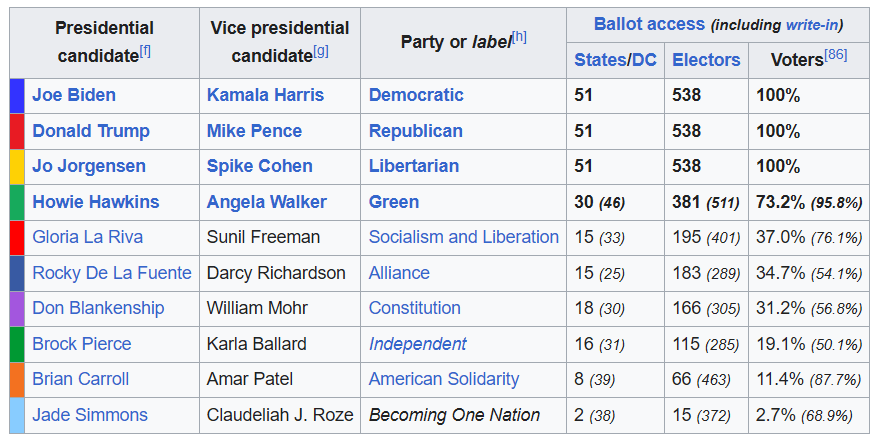Click the Donald Trump link
Screen dimensions: 880x441
[91, 131]
